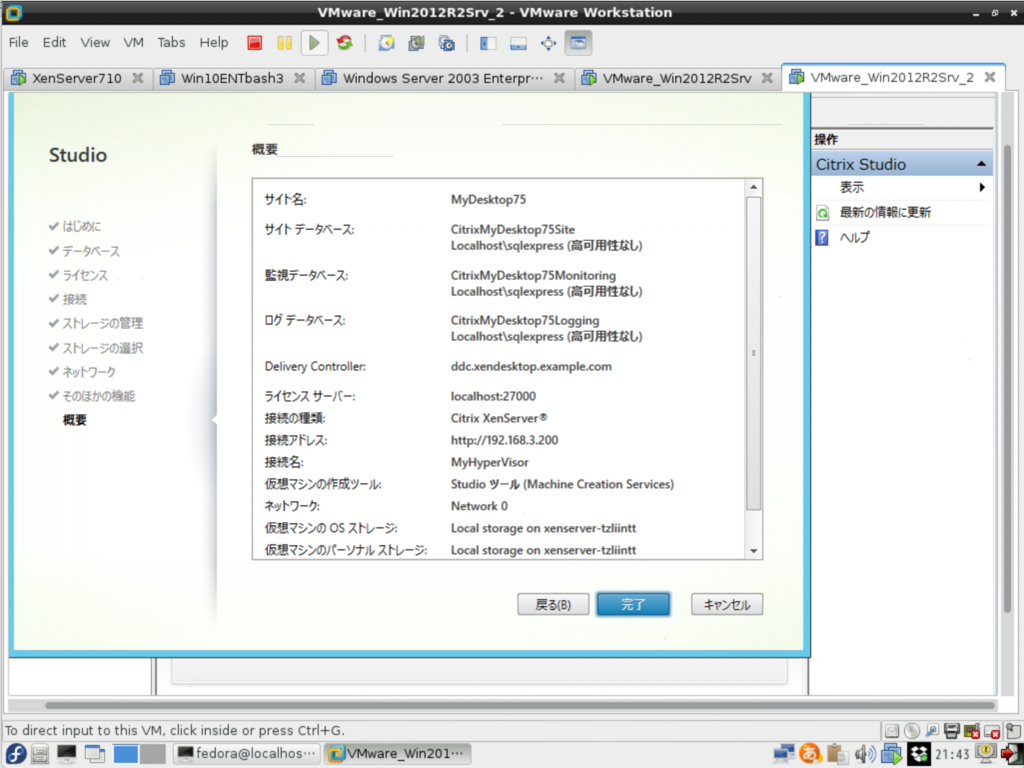Switch to the VMware_Win2012R2Srv tab
1024x768 pixels.
(677, 78)
